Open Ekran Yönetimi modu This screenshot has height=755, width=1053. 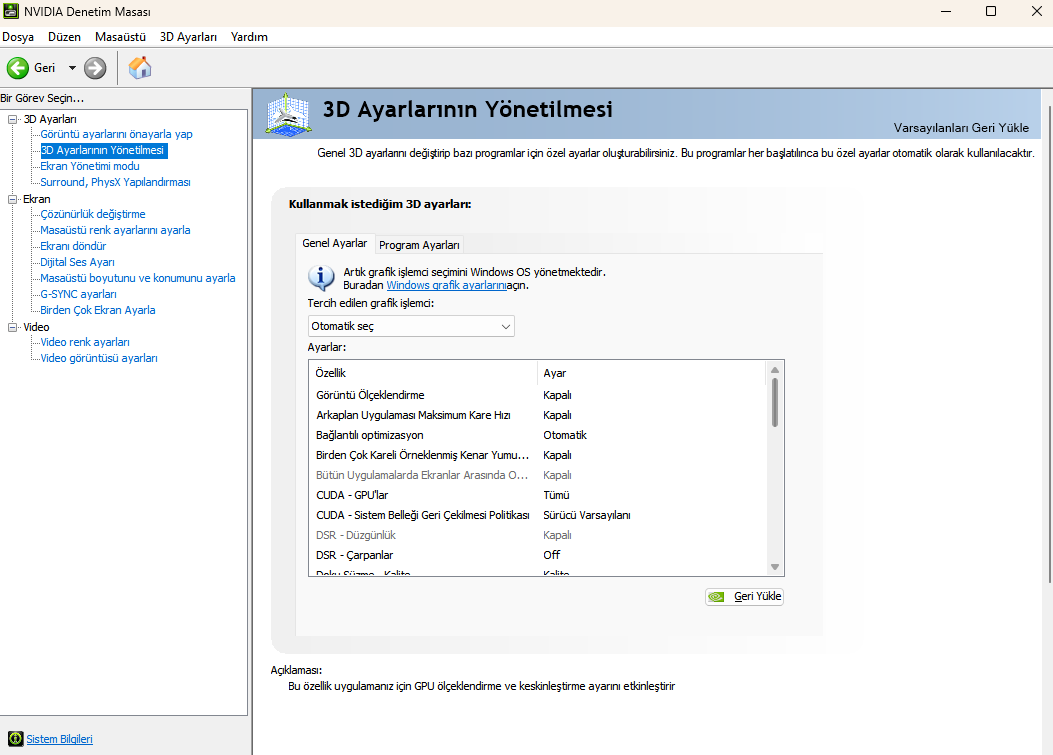coord(90,166)
